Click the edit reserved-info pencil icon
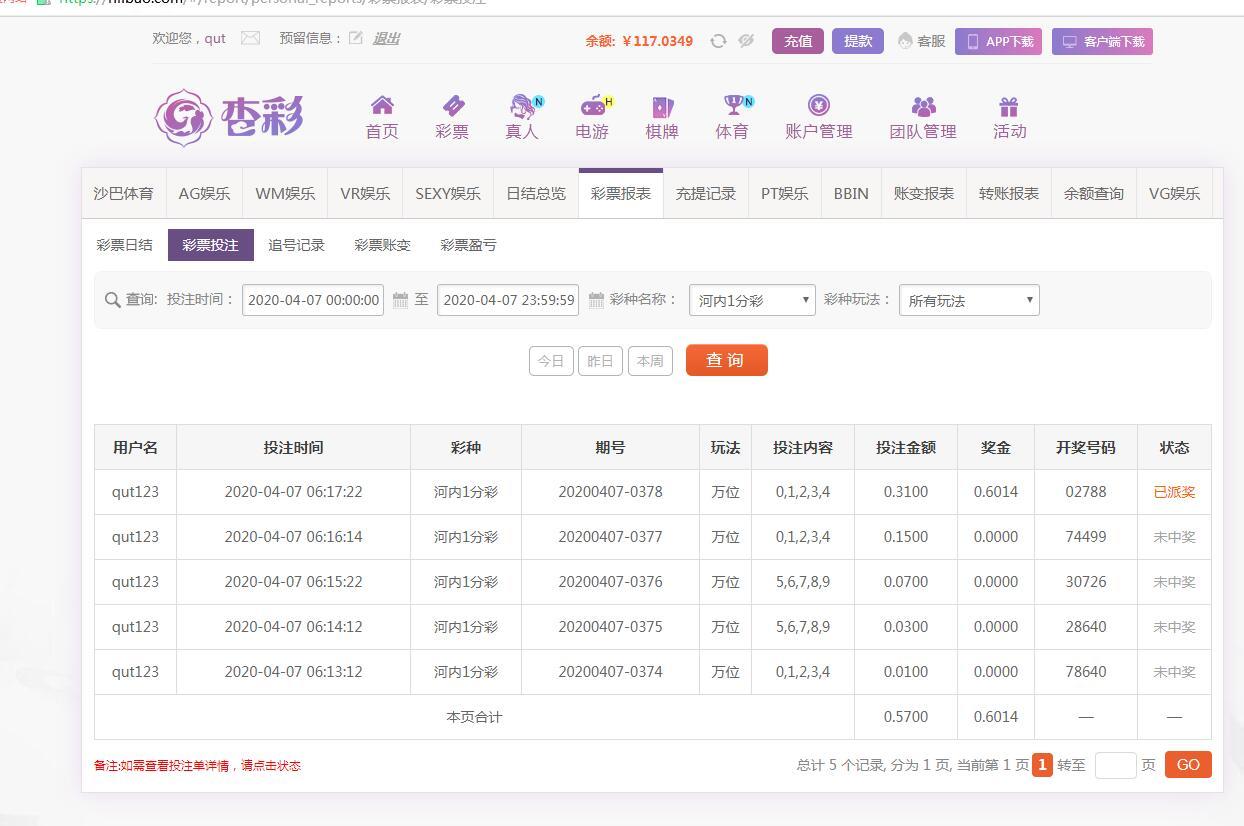This screenshot has width=1244, height=826. (356, 38)
